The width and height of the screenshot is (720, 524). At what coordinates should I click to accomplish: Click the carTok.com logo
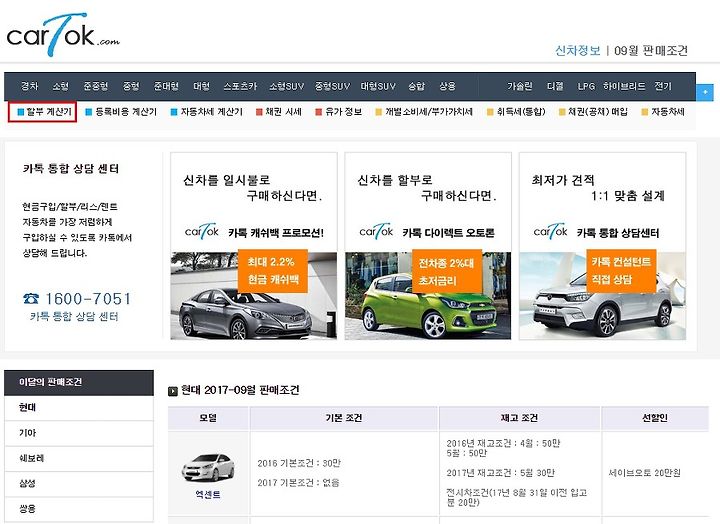click(x=63, y=35)
